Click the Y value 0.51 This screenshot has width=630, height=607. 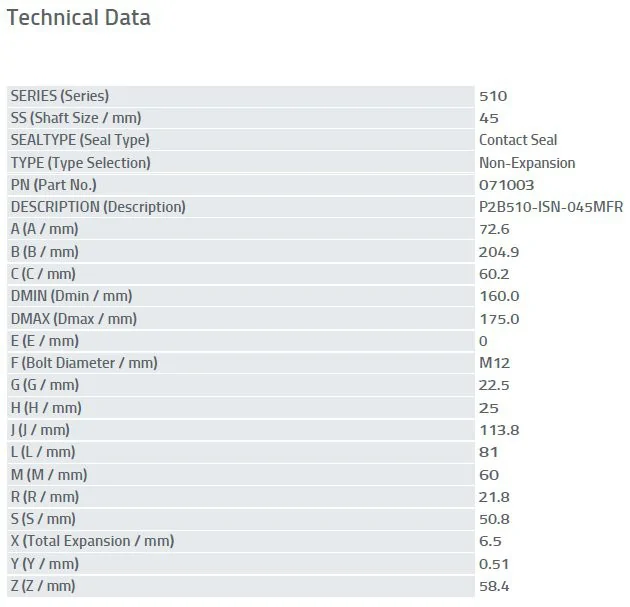(494, 564)
